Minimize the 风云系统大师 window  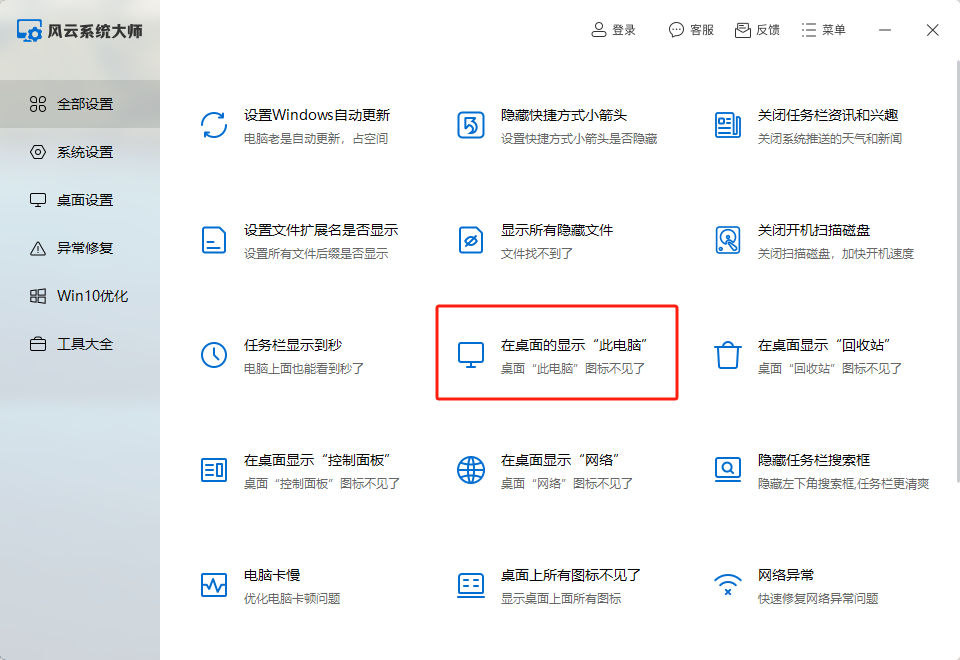(x=885, y=30)
